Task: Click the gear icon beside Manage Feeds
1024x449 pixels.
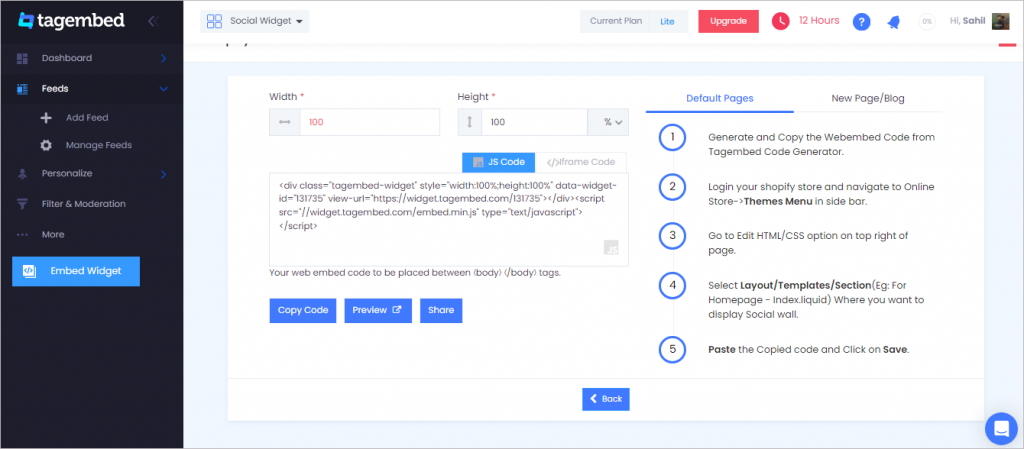Action: tap(46, 146)
